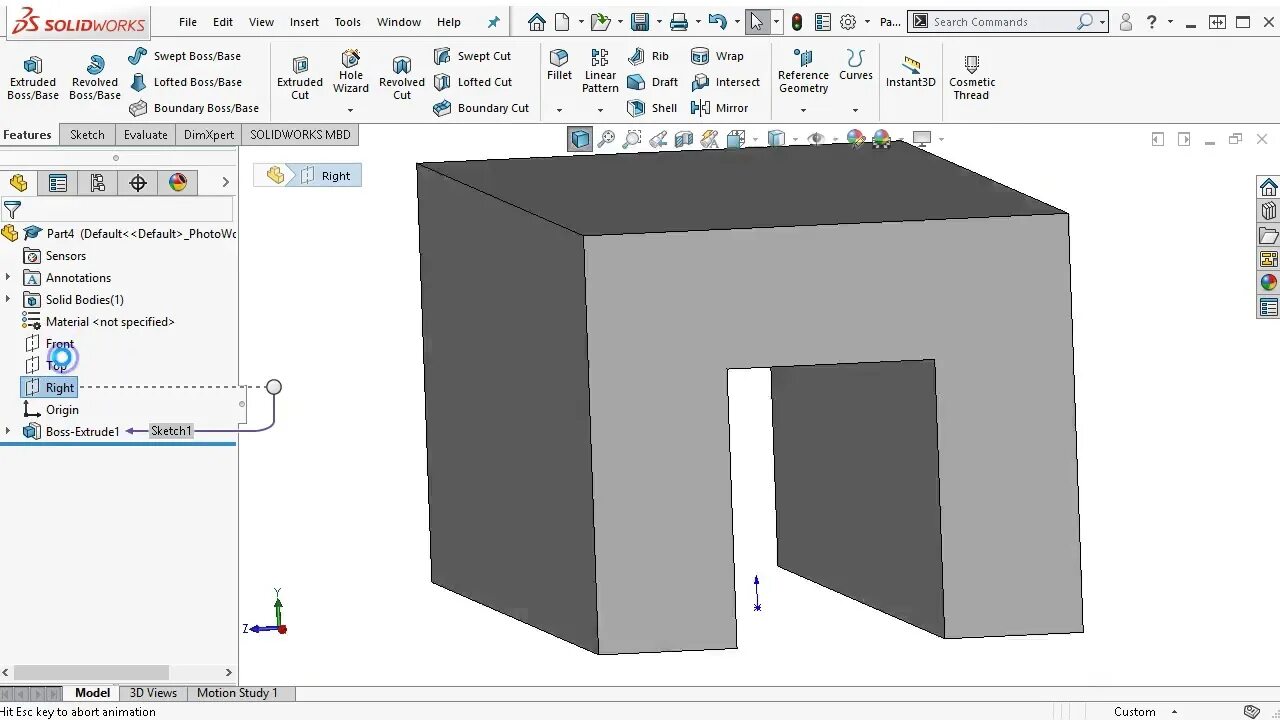This screenshot has width=1280, height=720.
Task: Click Boundary Boss/Base
Action: 194,108
